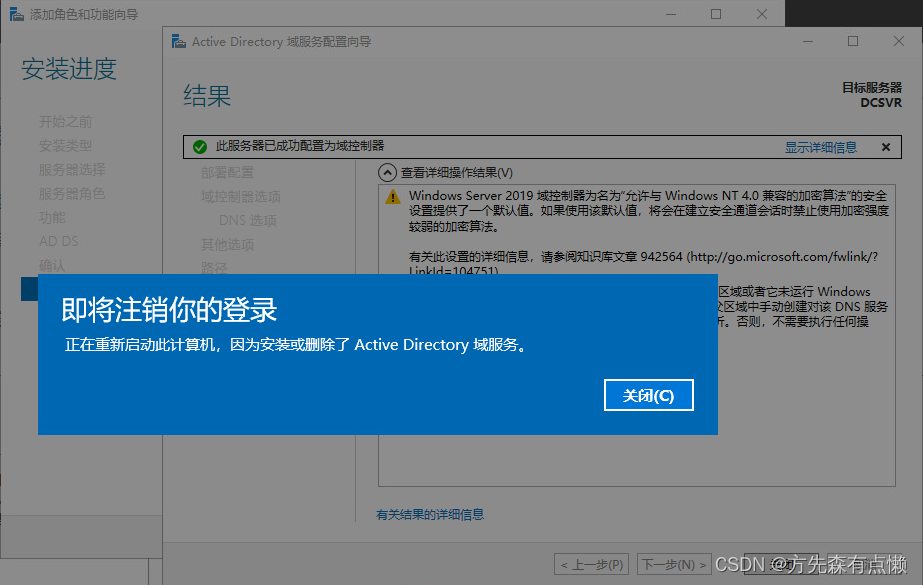Image resolution: width=923 pixels, height=585 pixels.
Task: Select 安装类型 in Add Roles wizard
Action: tap(65, 145)
